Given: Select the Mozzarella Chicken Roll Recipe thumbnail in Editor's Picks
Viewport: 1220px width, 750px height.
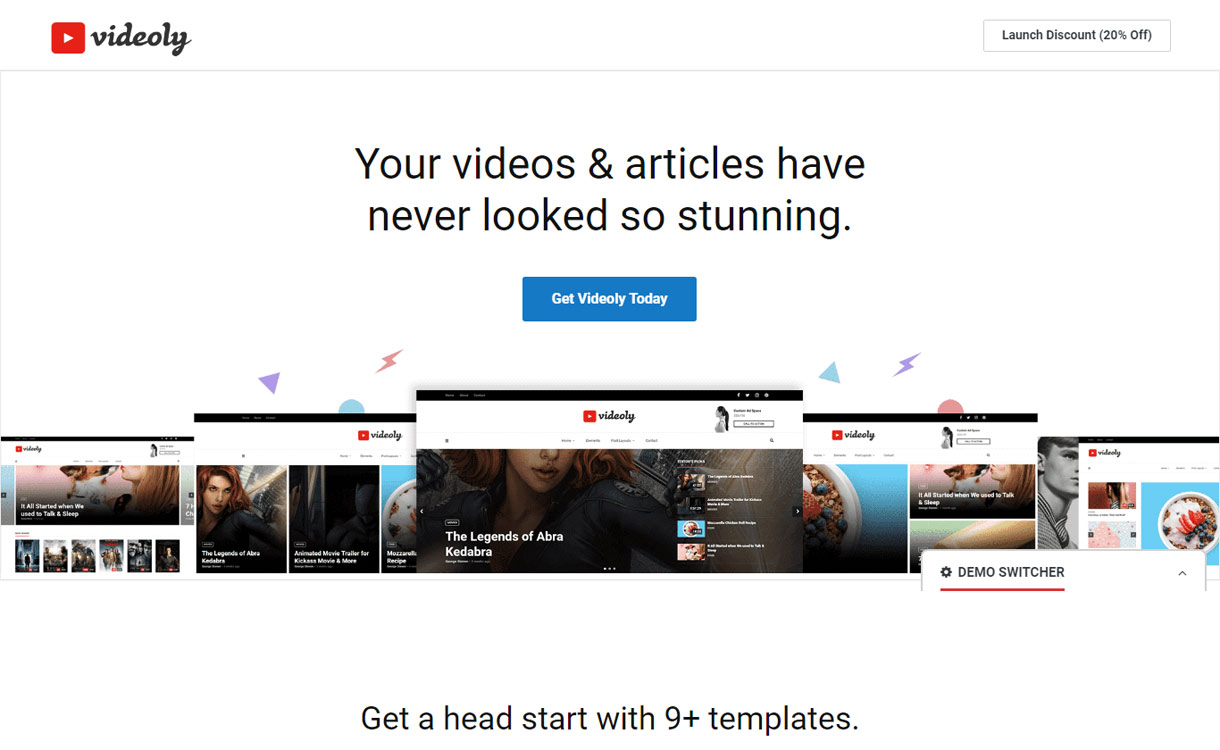Looking at the screenshot, I should tap(690, 528).
